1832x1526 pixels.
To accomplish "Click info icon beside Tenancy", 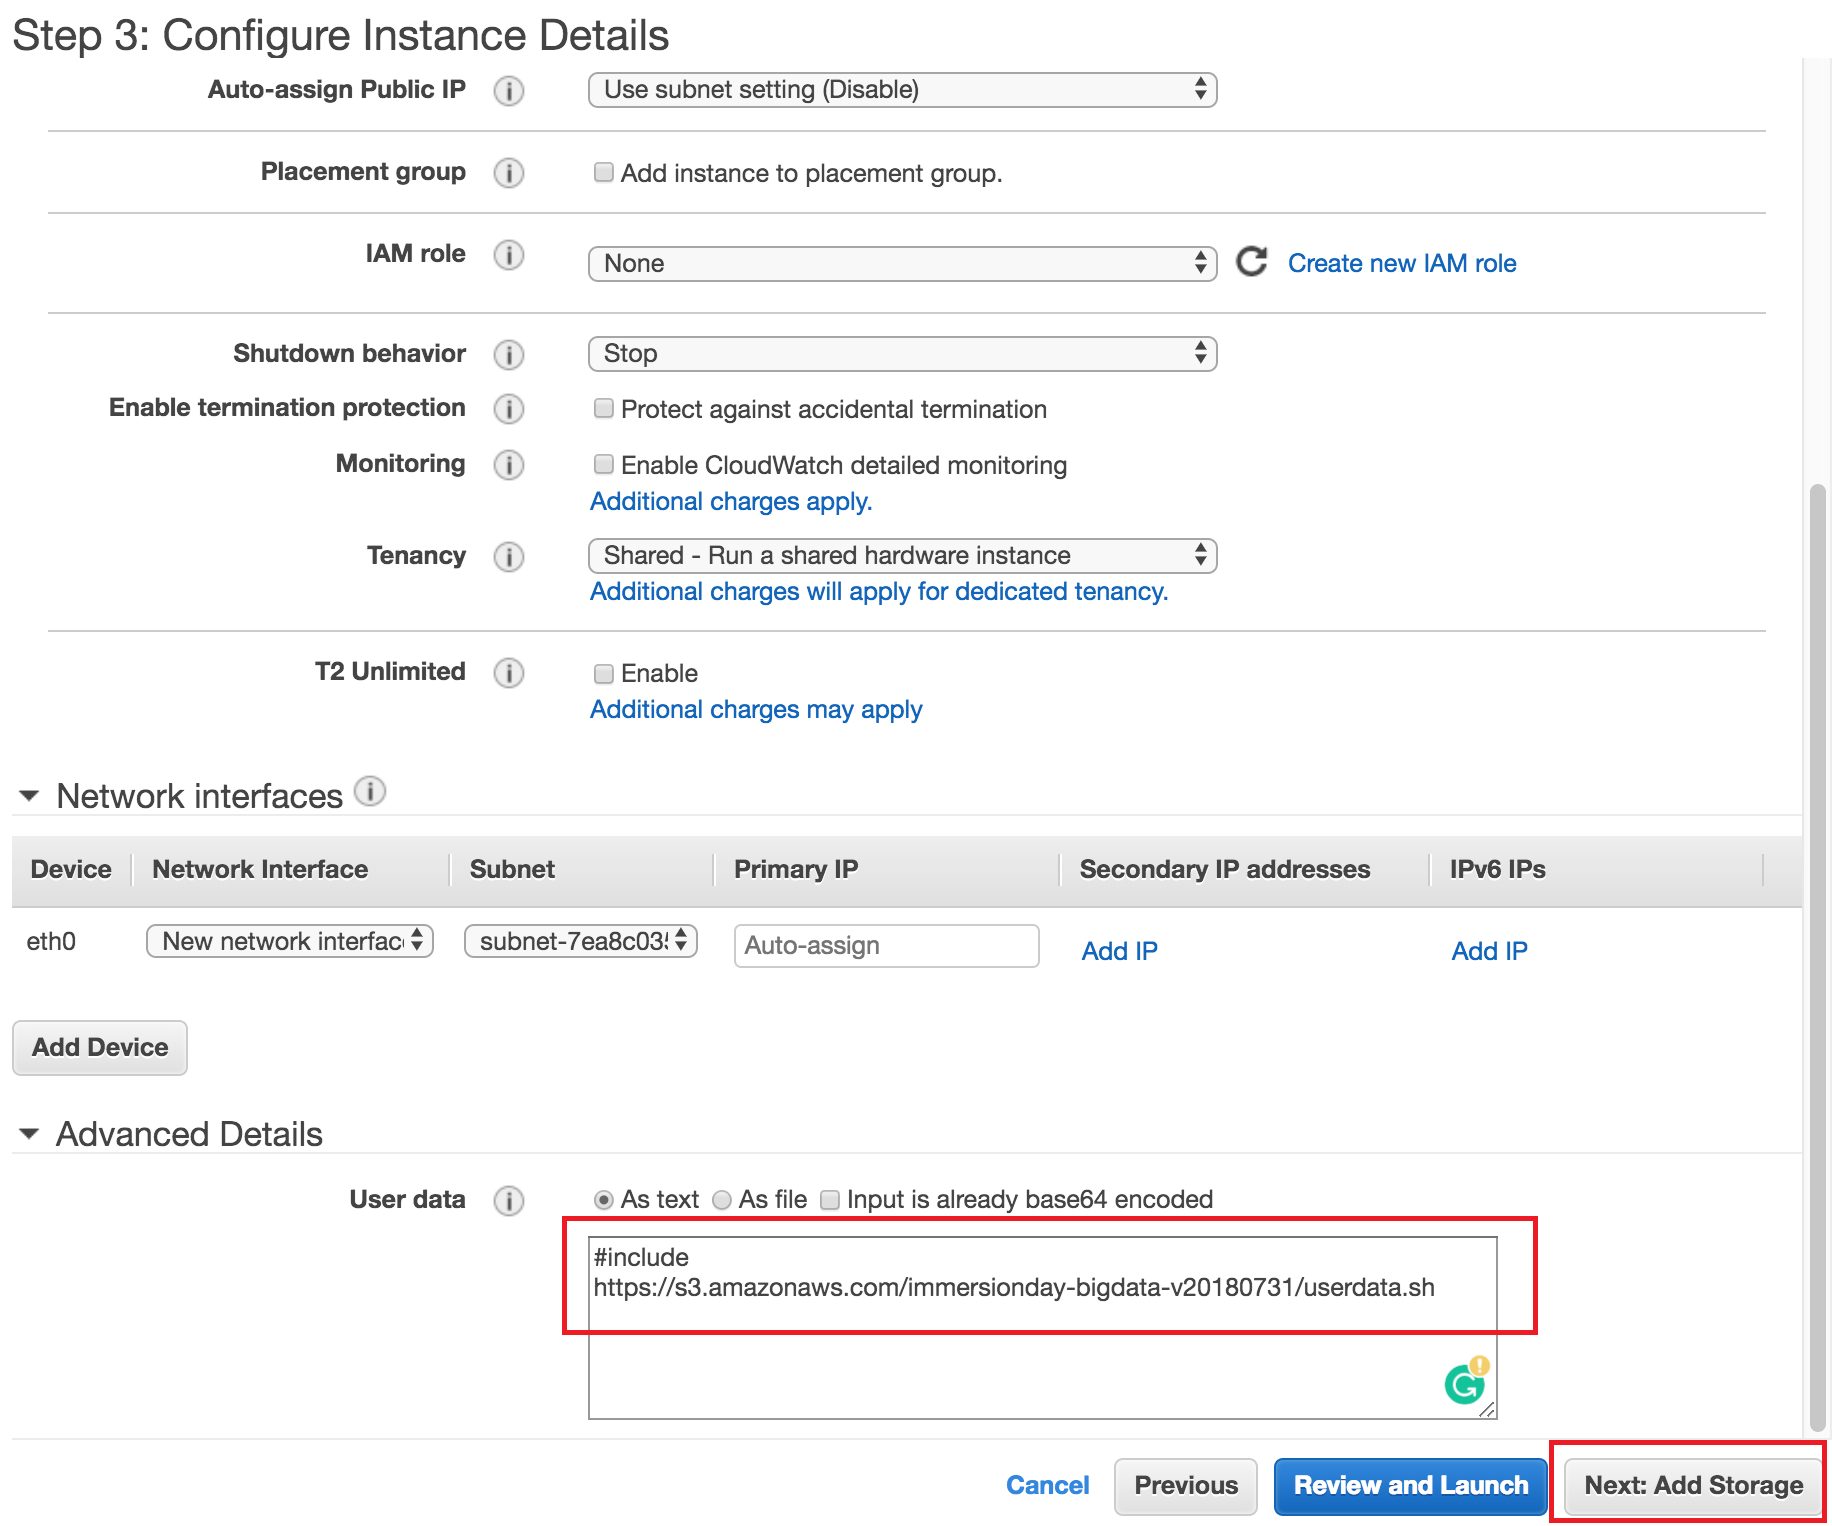I will [508, 557].
